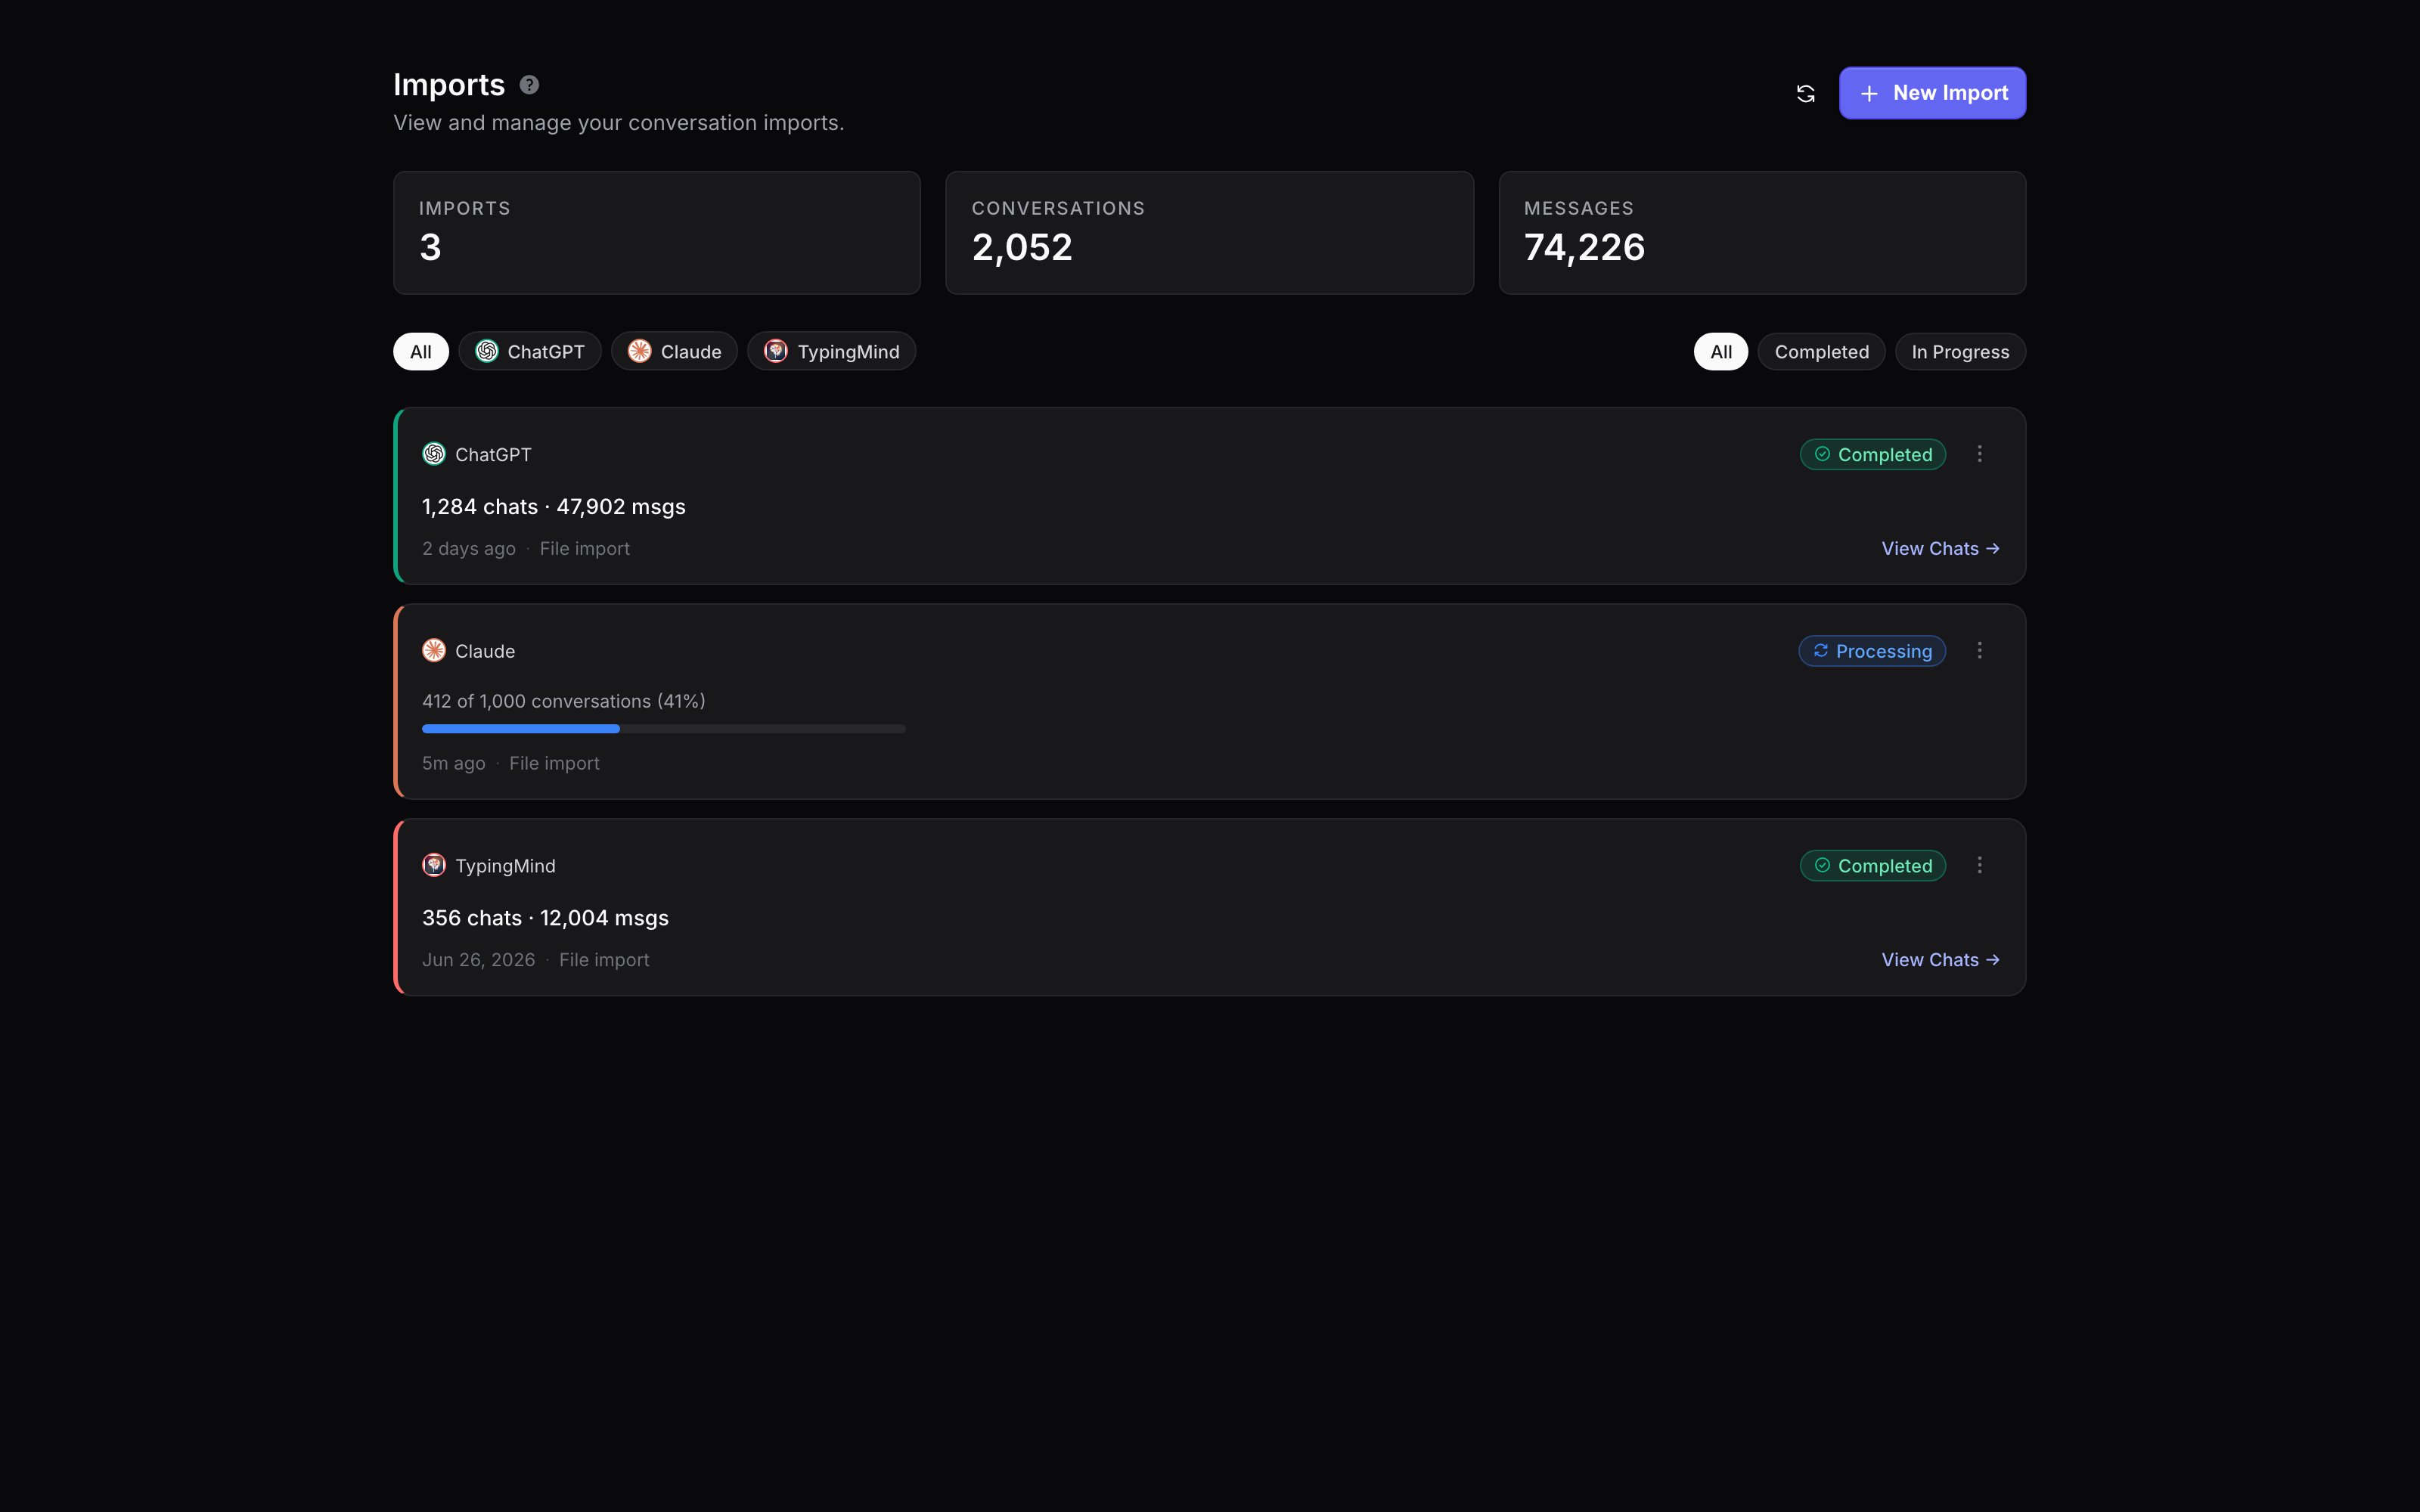Click the Processing badge on Claude import
2420x1512 pixels.
point(1872,651)
